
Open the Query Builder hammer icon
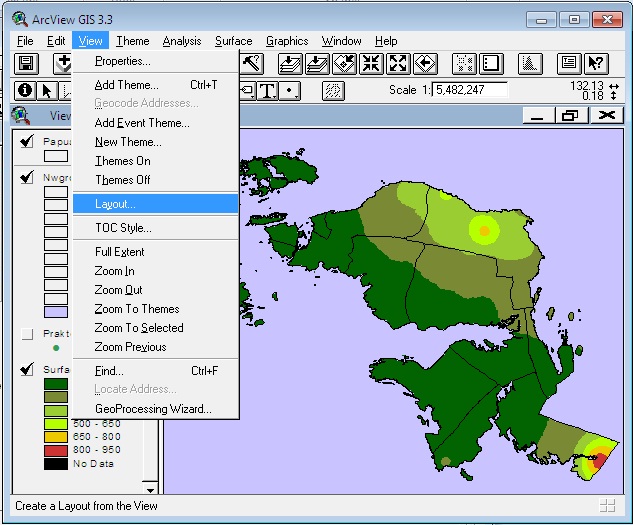point(252,64)
